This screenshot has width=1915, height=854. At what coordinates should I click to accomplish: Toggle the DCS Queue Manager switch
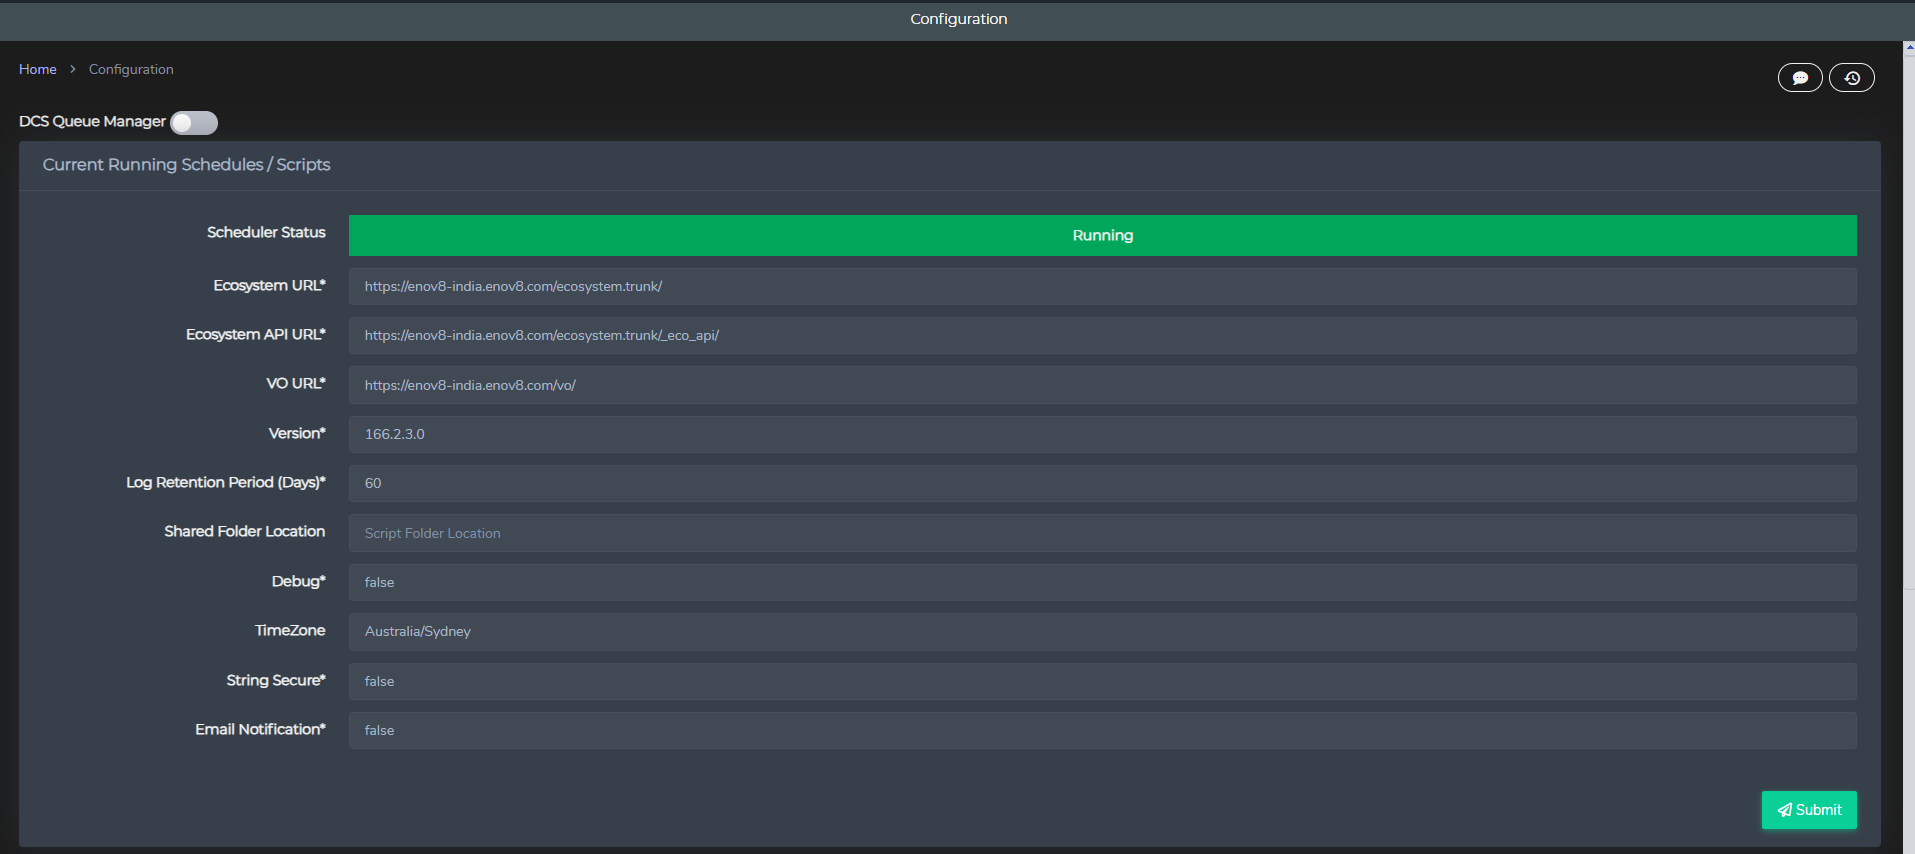click(x=194, y=122)
